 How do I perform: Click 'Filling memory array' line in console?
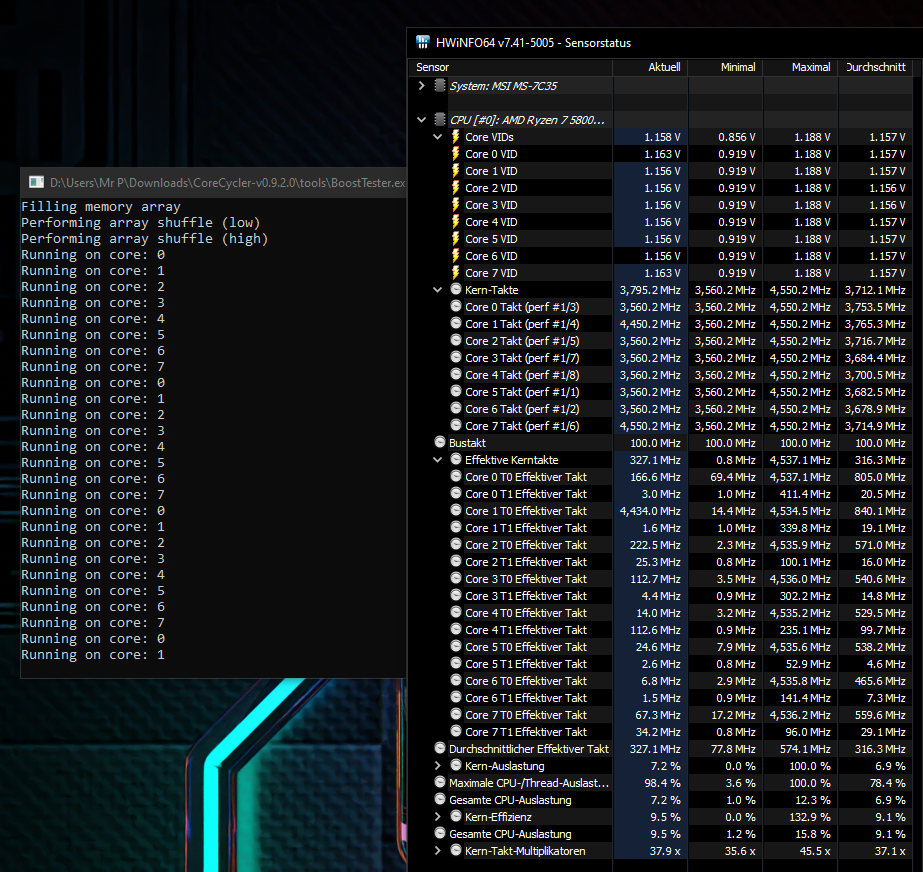click(101, 207)
